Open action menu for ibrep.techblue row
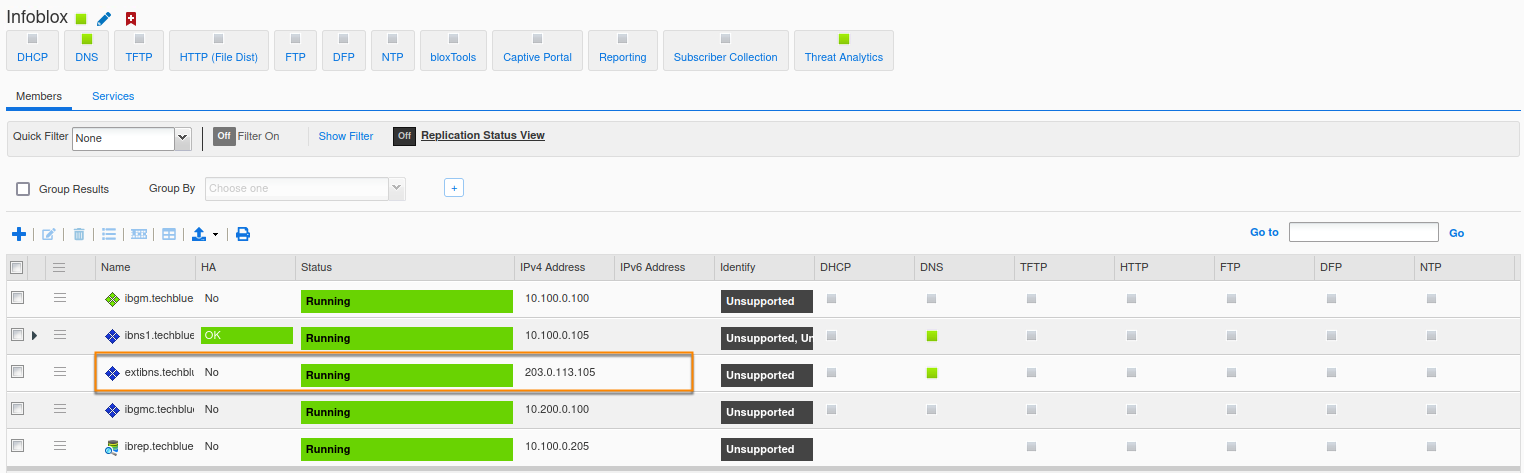Image resolution: width=1524 pixels, height=473 pixels. 59,445
